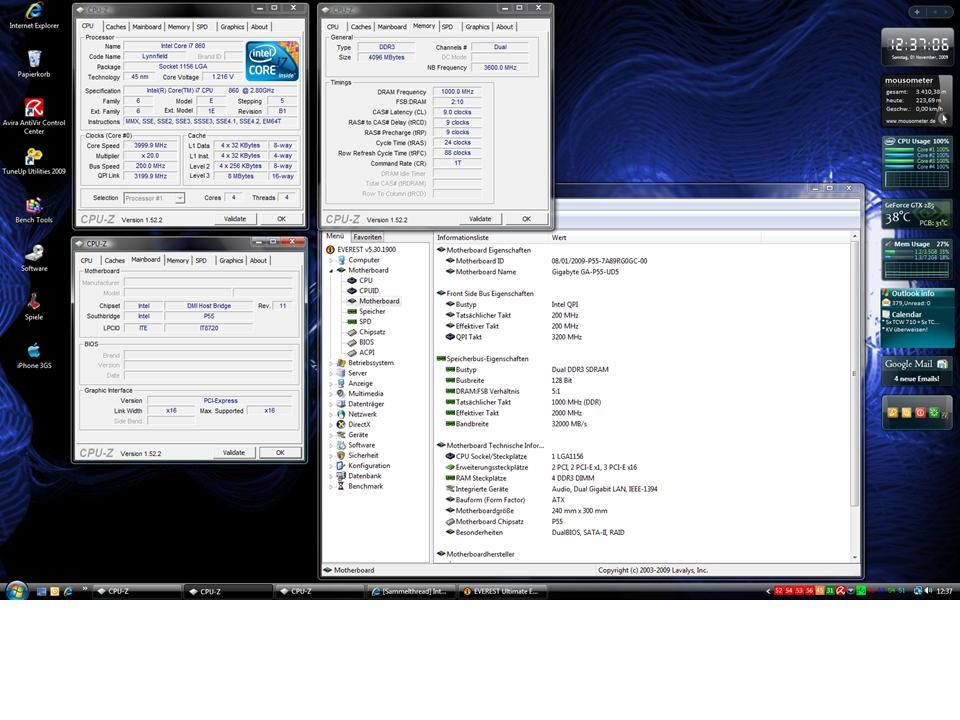960x720 pixels.
Task: Collapse the top-level Motherboard branch in EVEREST
Action: 331,271
